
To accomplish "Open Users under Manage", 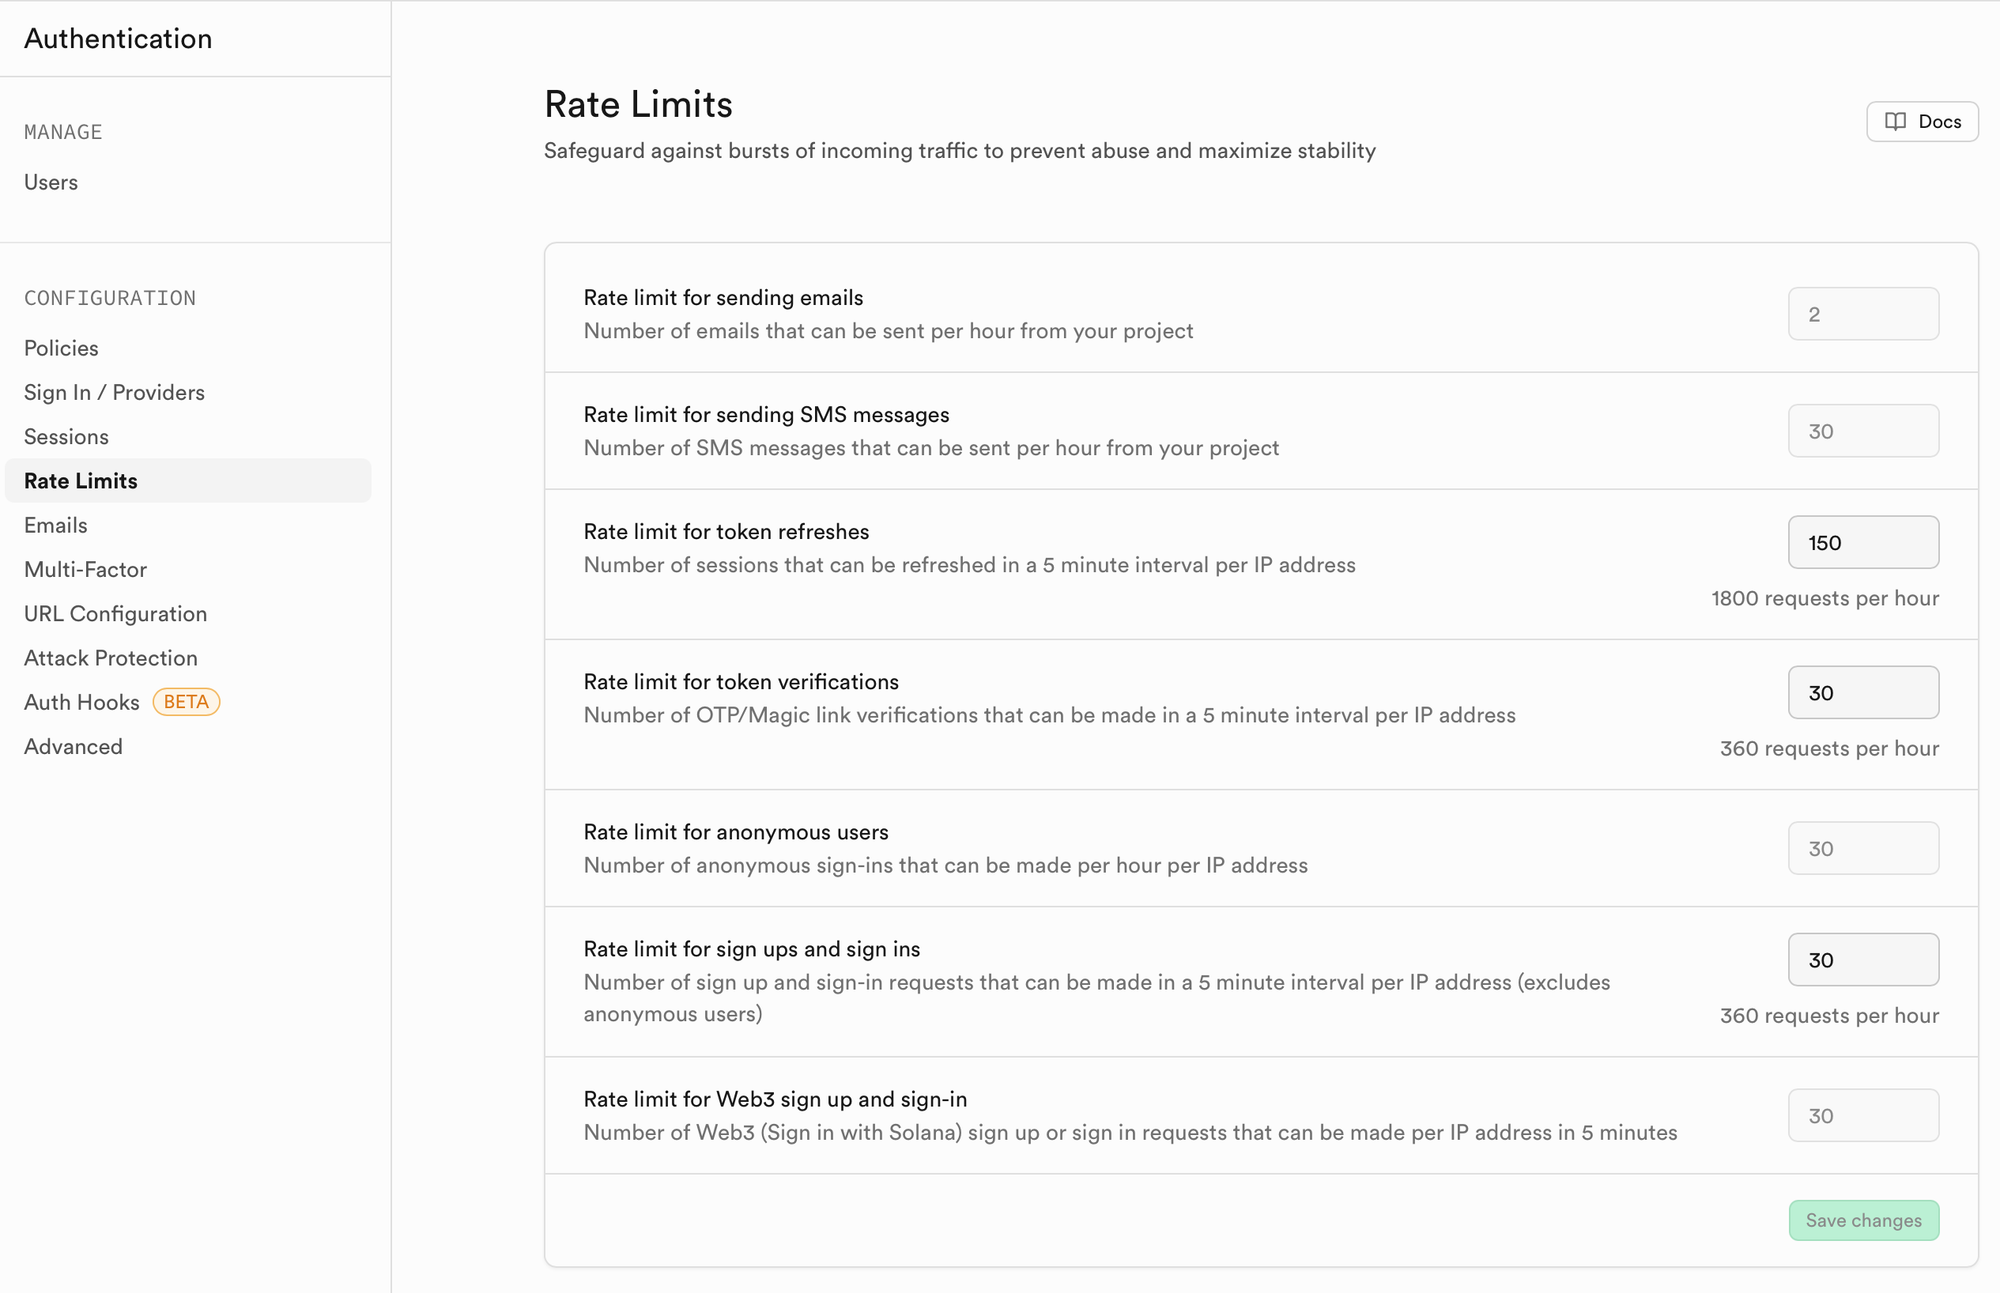I will pyautogui.click(x=51, y=182).
